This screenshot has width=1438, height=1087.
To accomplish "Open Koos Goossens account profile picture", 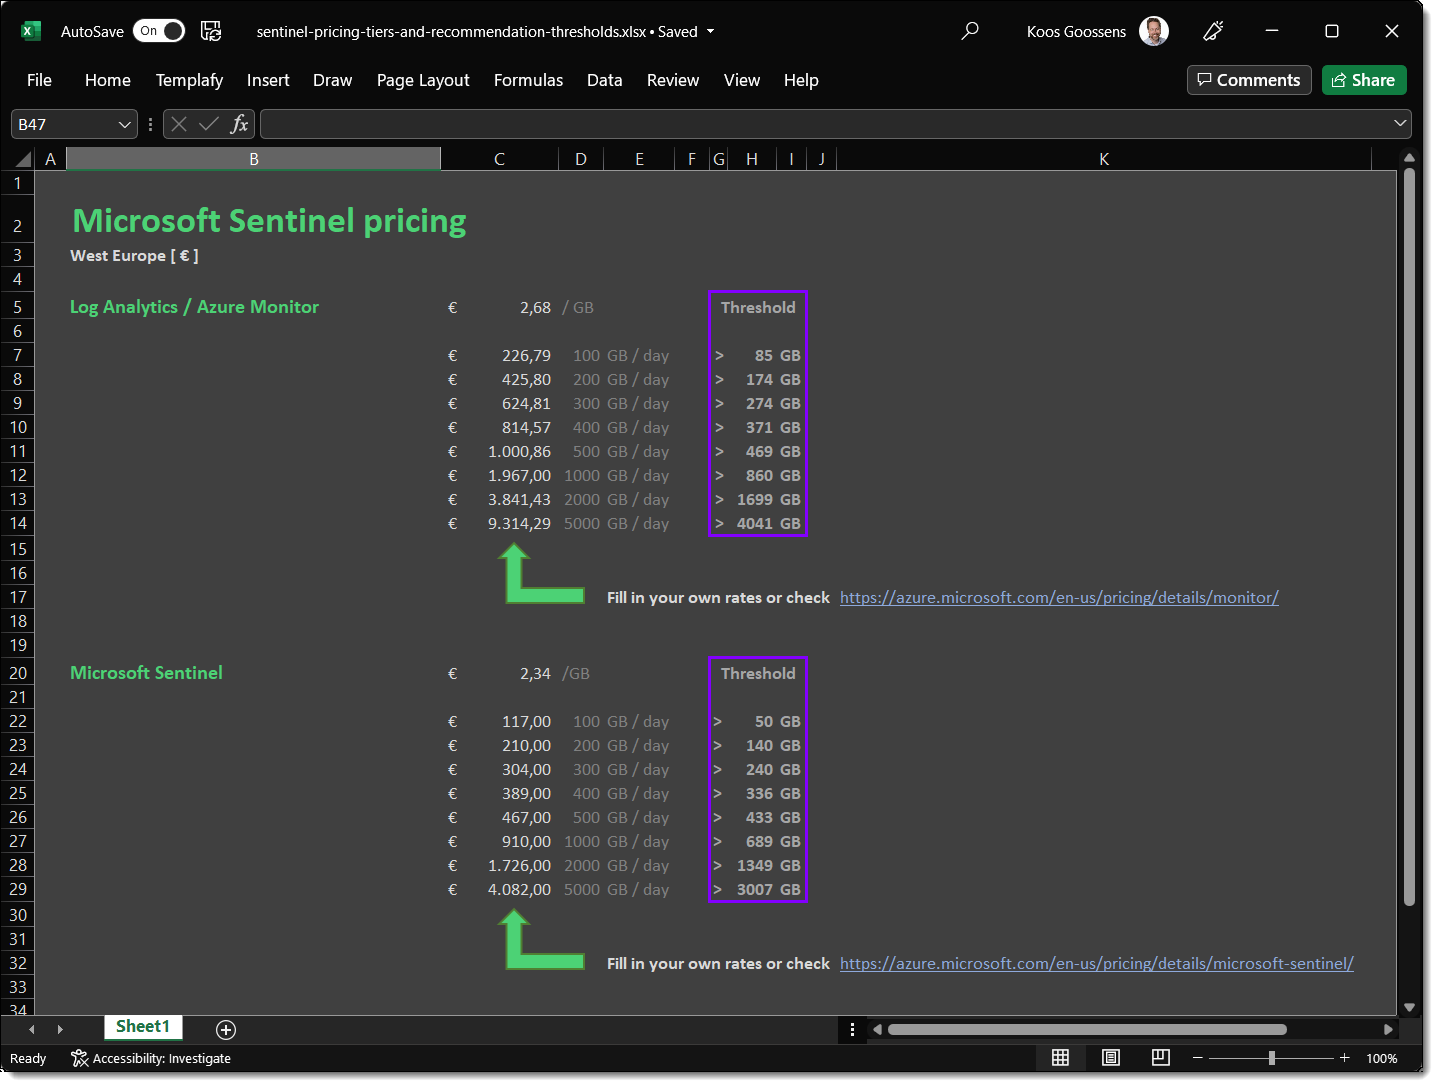I will tap(1154, 31).
